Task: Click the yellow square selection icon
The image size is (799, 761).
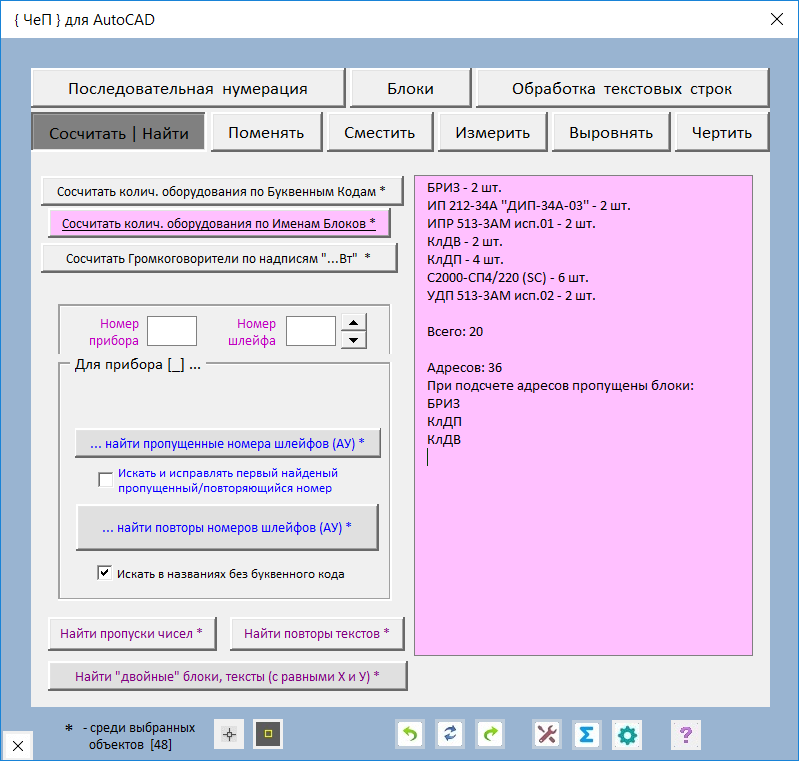Action: pyautogui.click(x=268, y=735)
